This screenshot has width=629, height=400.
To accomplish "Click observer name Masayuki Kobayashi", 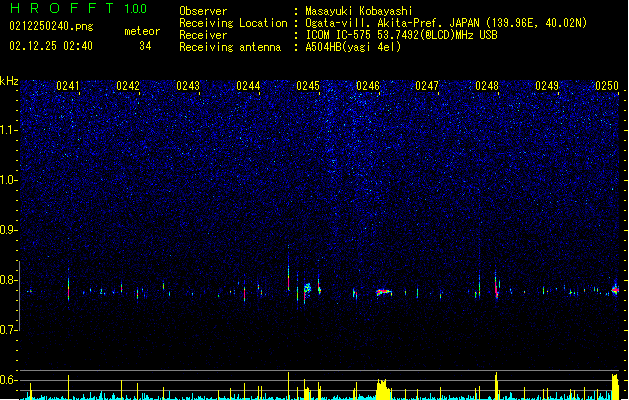I will [x=359, y=11].
